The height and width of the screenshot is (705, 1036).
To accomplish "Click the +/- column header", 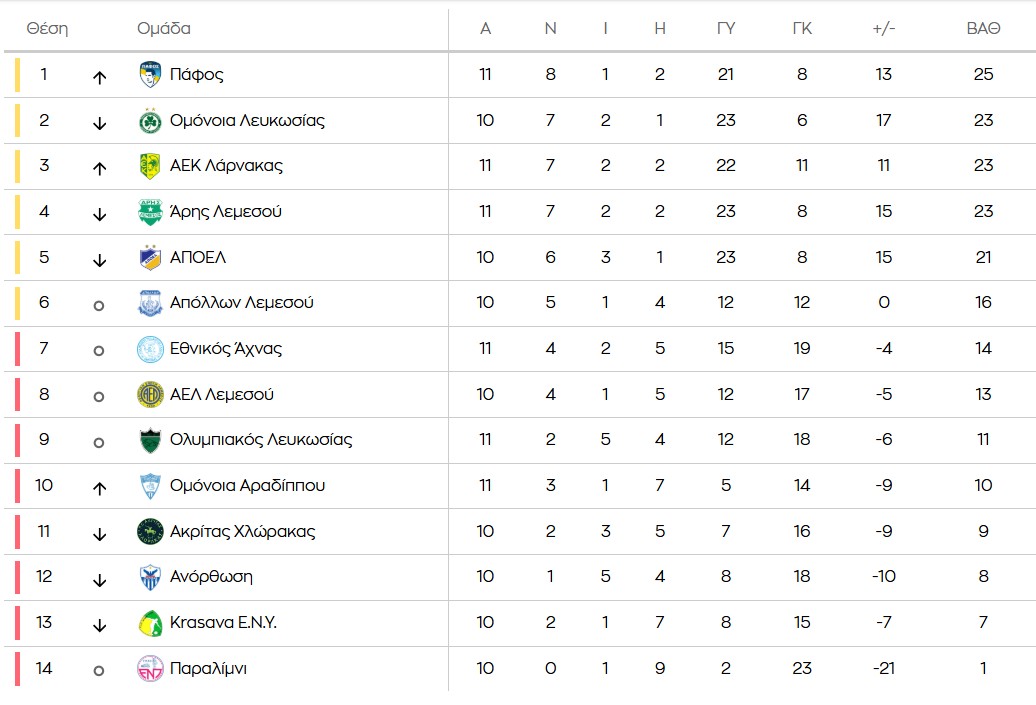I will 883,29.
